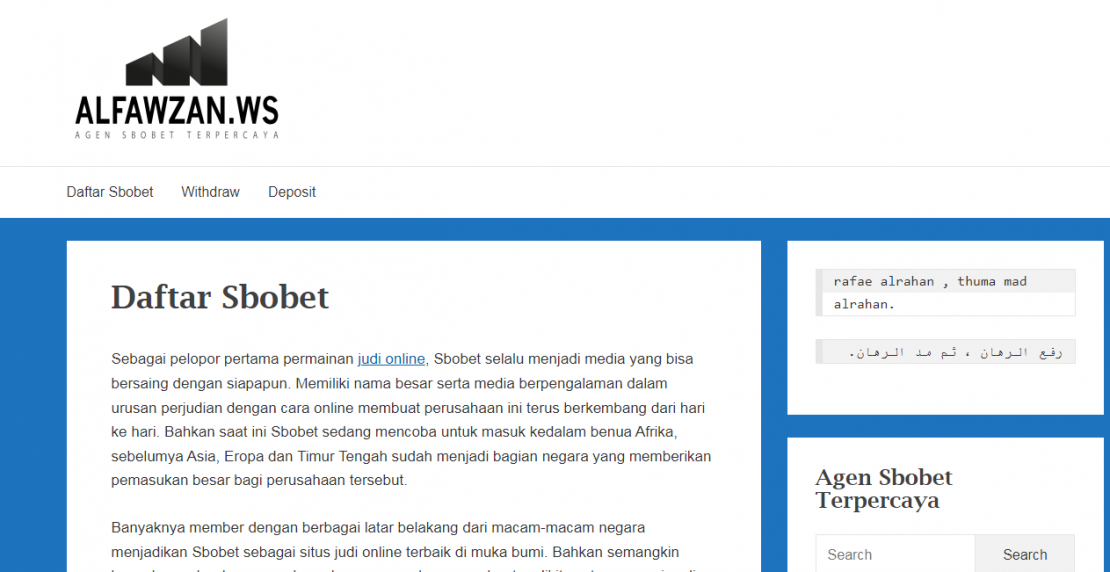Click the word "Afrika" in the article
This screenshot has height=572, width=1110.
click(x=656, y=432)
